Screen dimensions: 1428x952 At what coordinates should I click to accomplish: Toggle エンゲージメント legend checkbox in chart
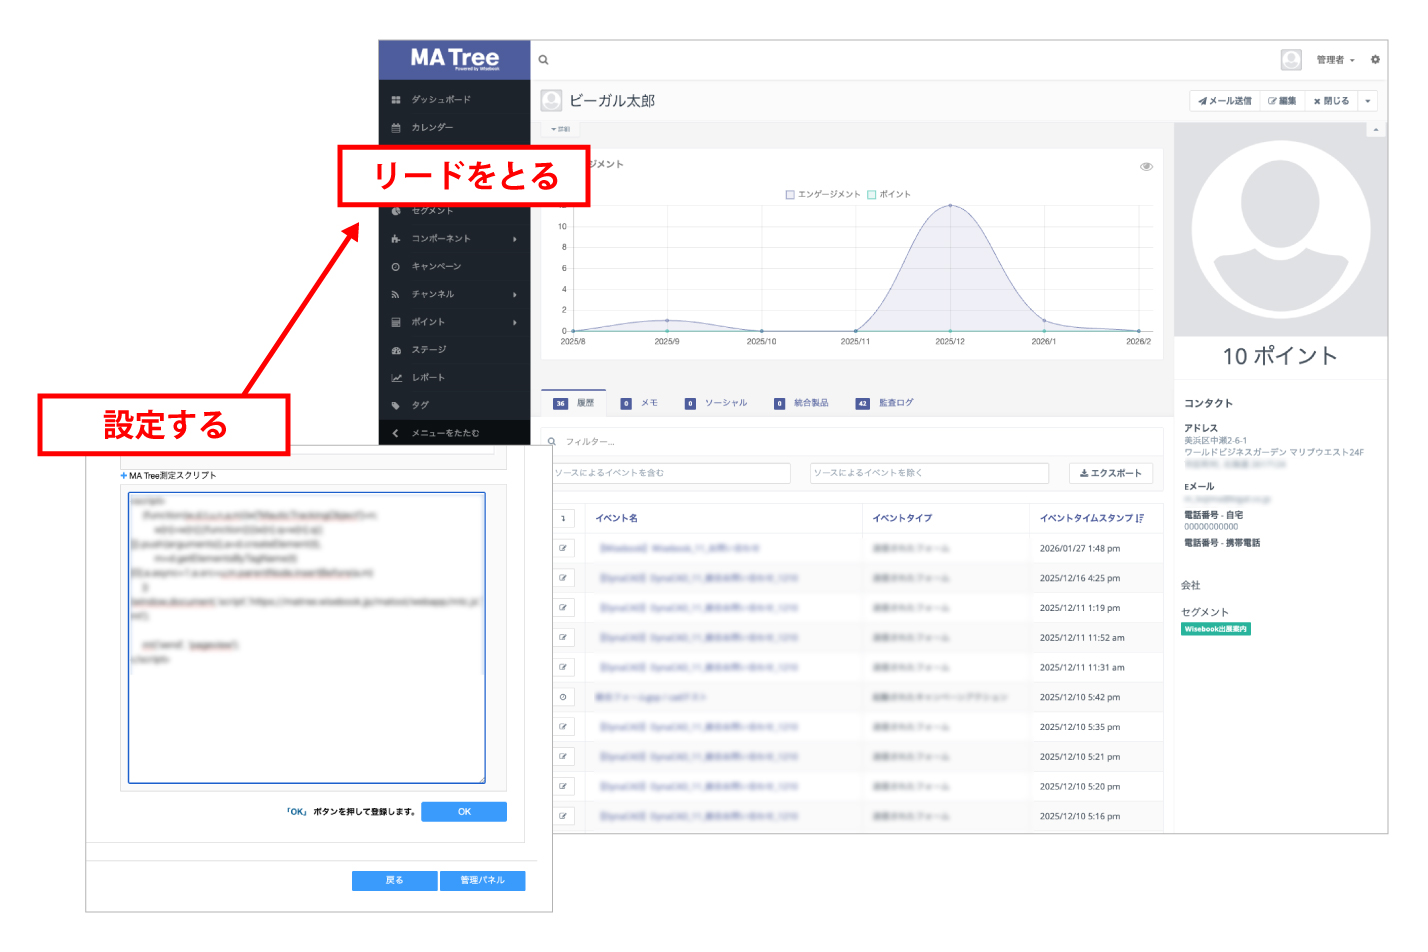pyautogui.click(x=790, y=195)
